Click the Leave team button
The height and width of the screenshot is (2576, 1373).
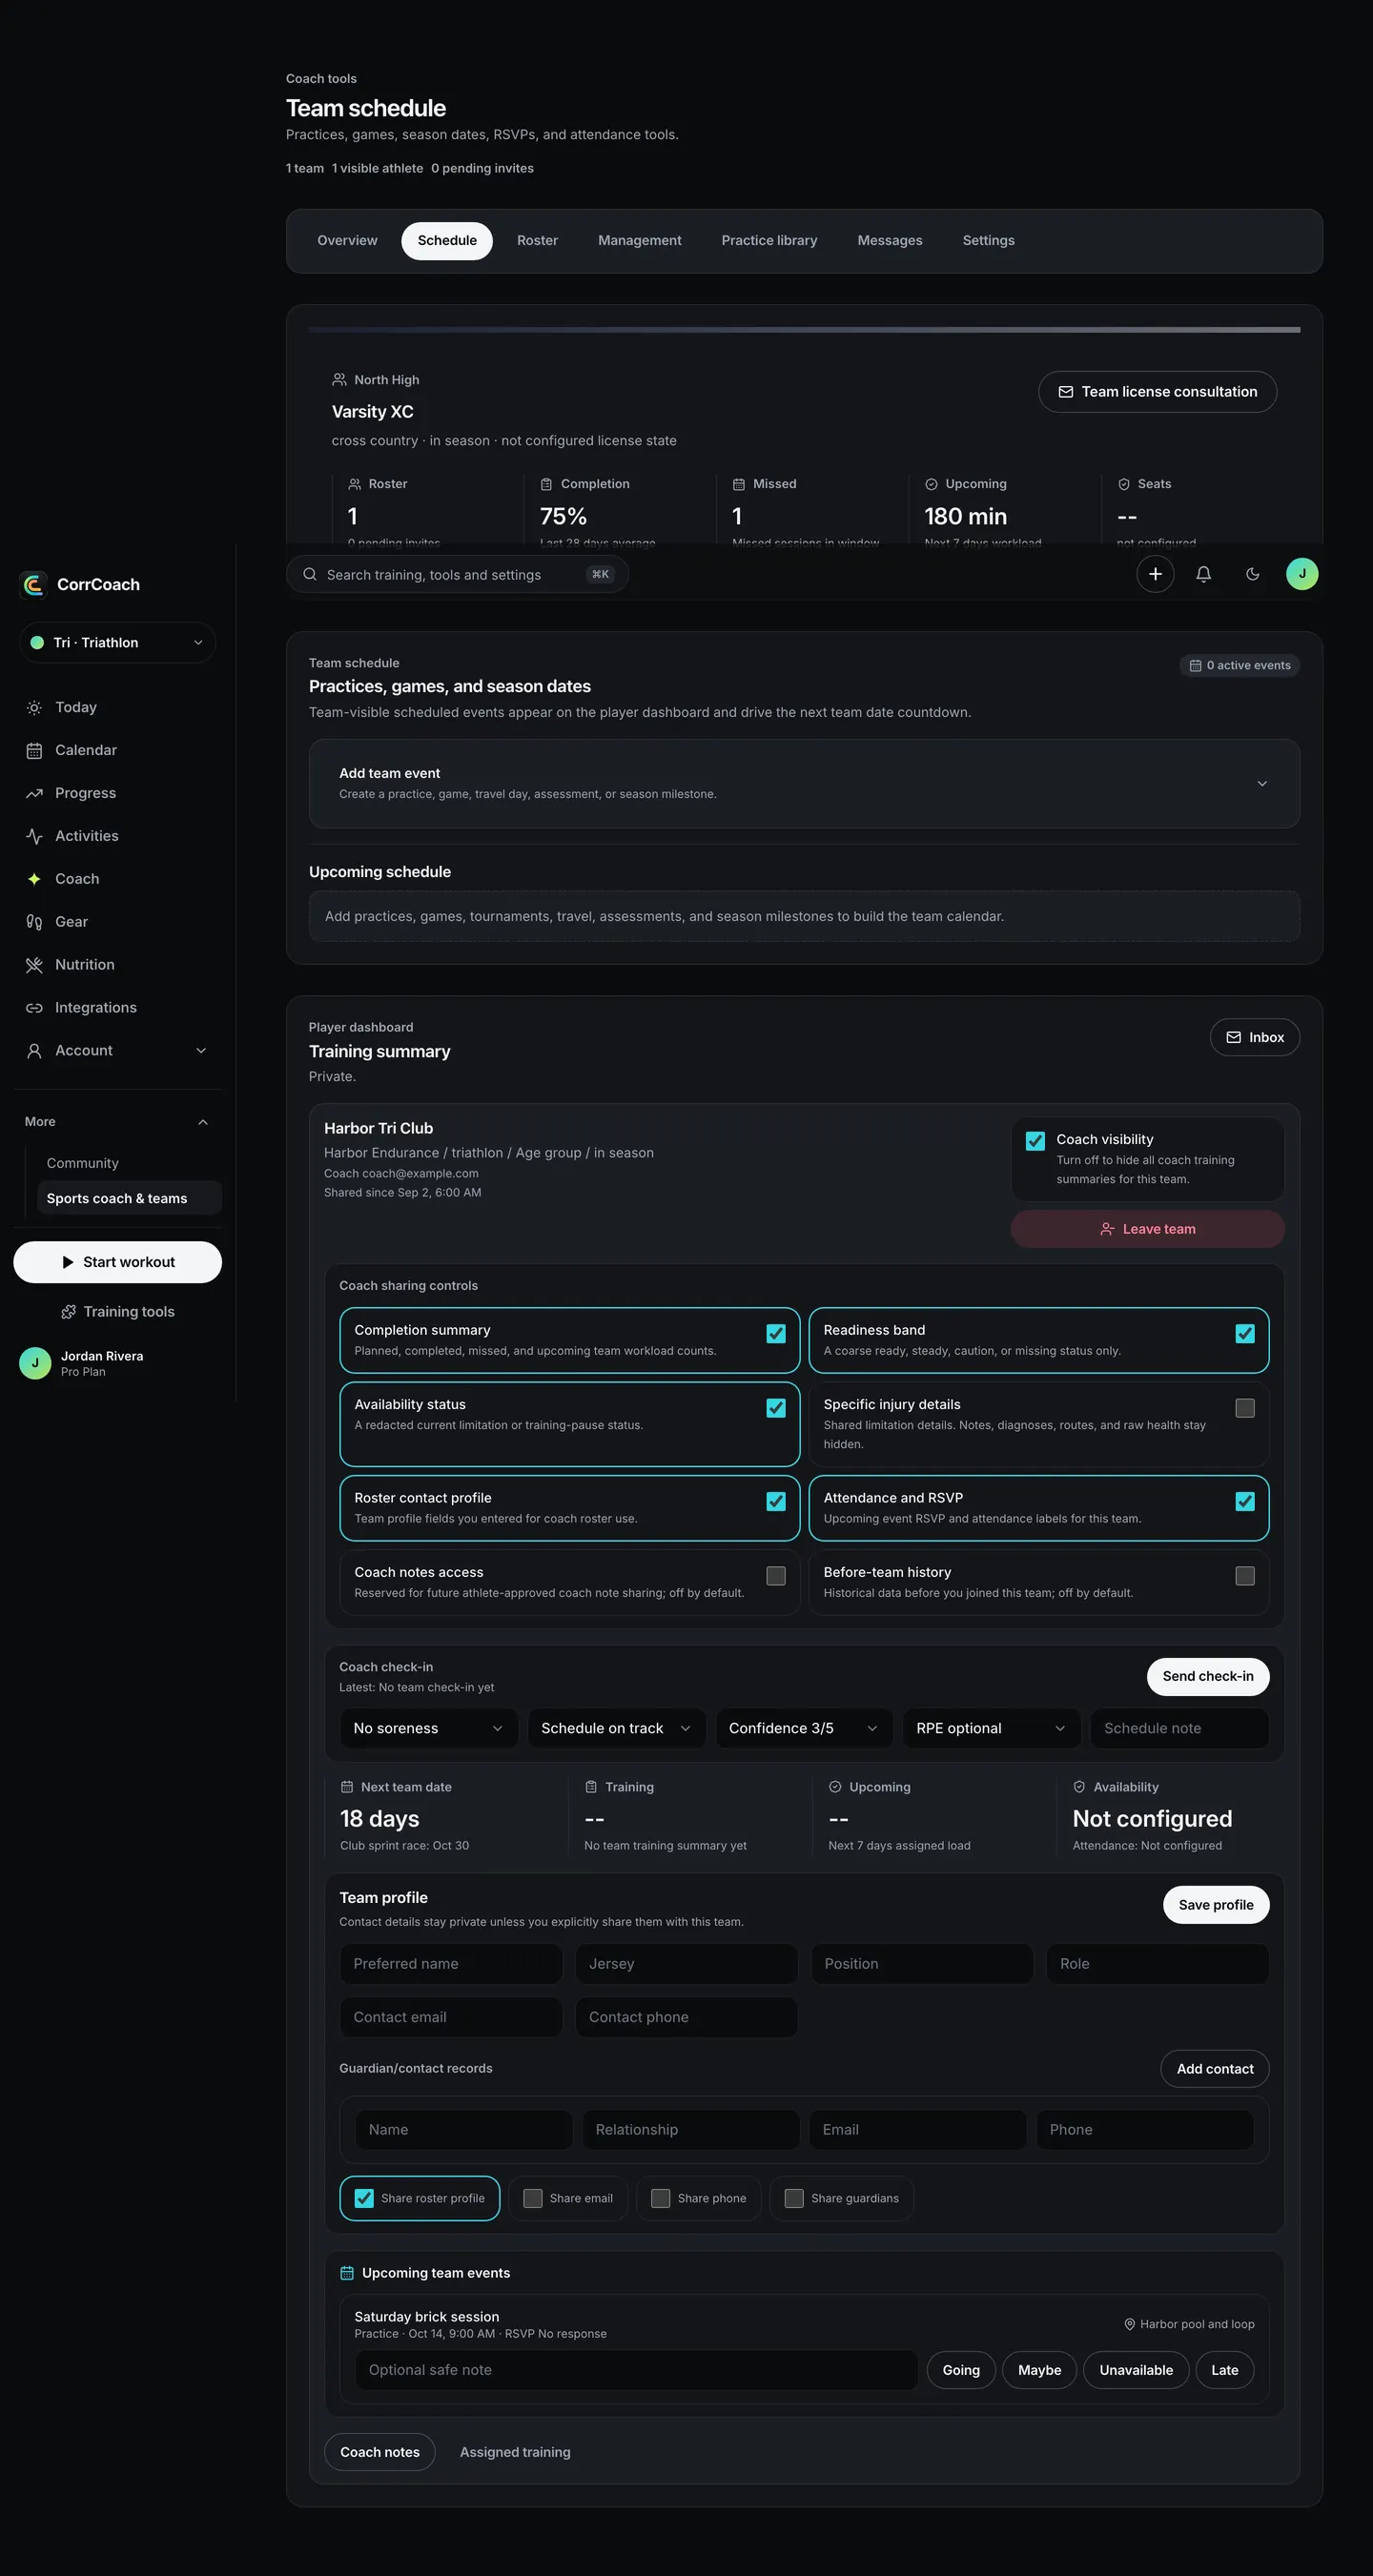pos(1148,1229)
